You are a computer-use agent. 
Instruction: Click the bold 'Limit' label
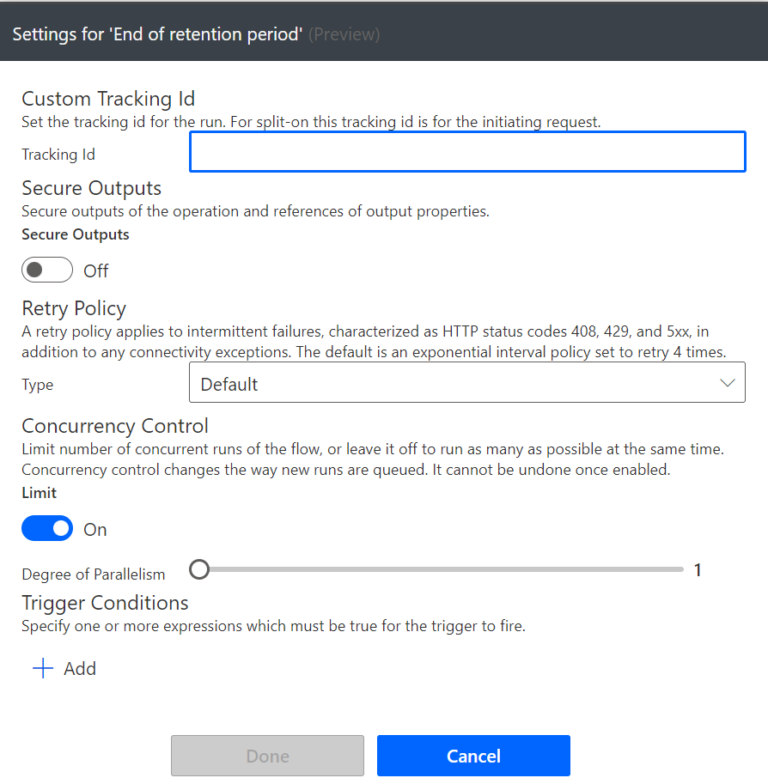(x=39, y=493)
